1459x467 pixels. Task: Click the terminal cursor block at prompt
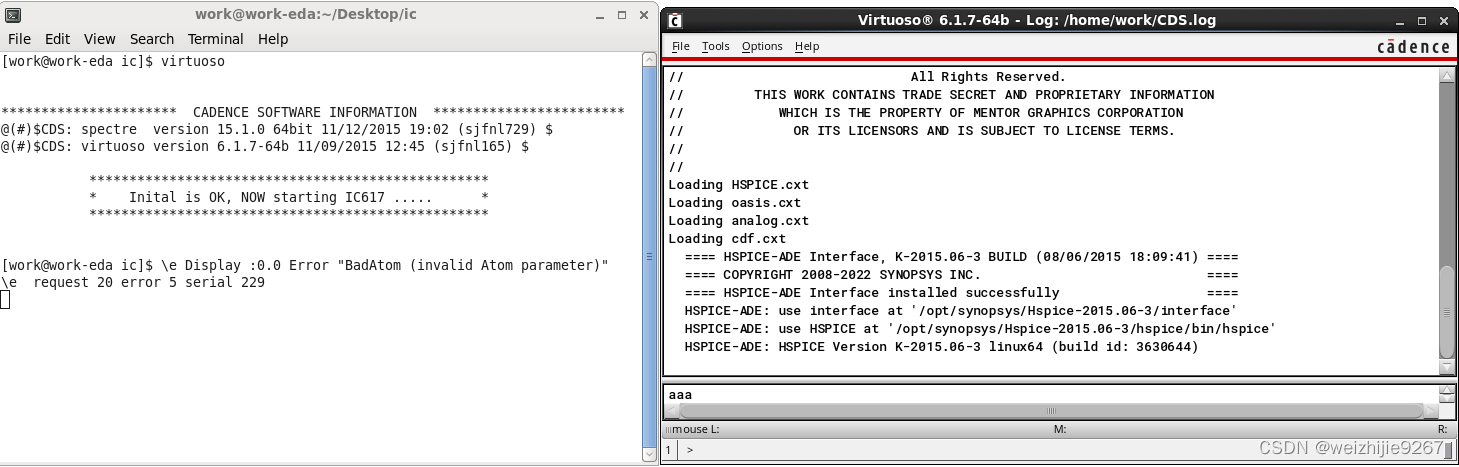[5, 299]
